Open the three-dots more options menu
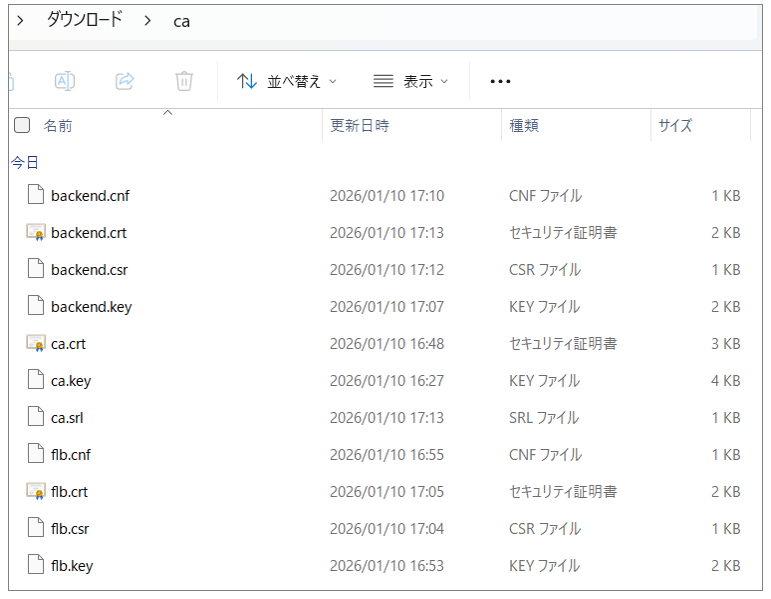 tap(500, 81)
